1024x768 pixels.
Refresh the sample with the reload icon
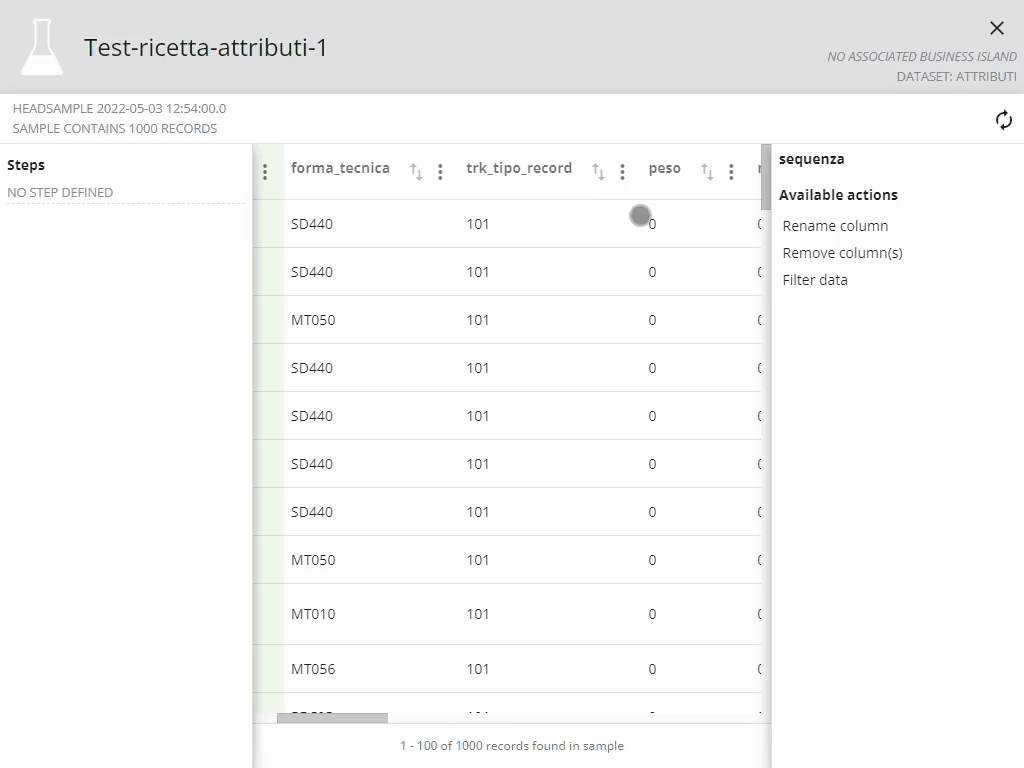[1004, 120]
